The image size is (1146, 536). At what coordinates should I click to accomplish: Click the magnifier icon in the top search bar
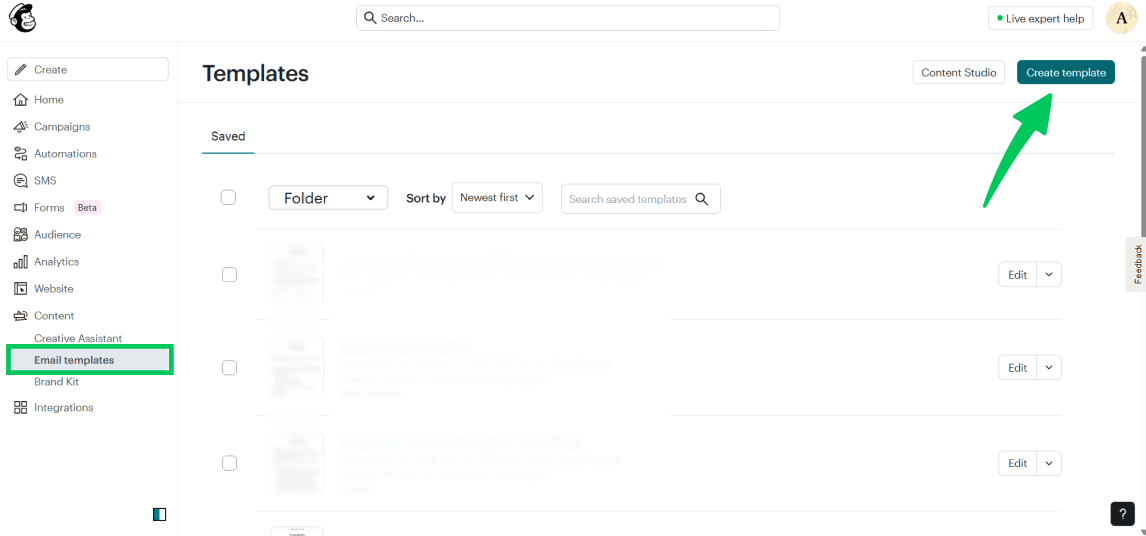point(370,18)
